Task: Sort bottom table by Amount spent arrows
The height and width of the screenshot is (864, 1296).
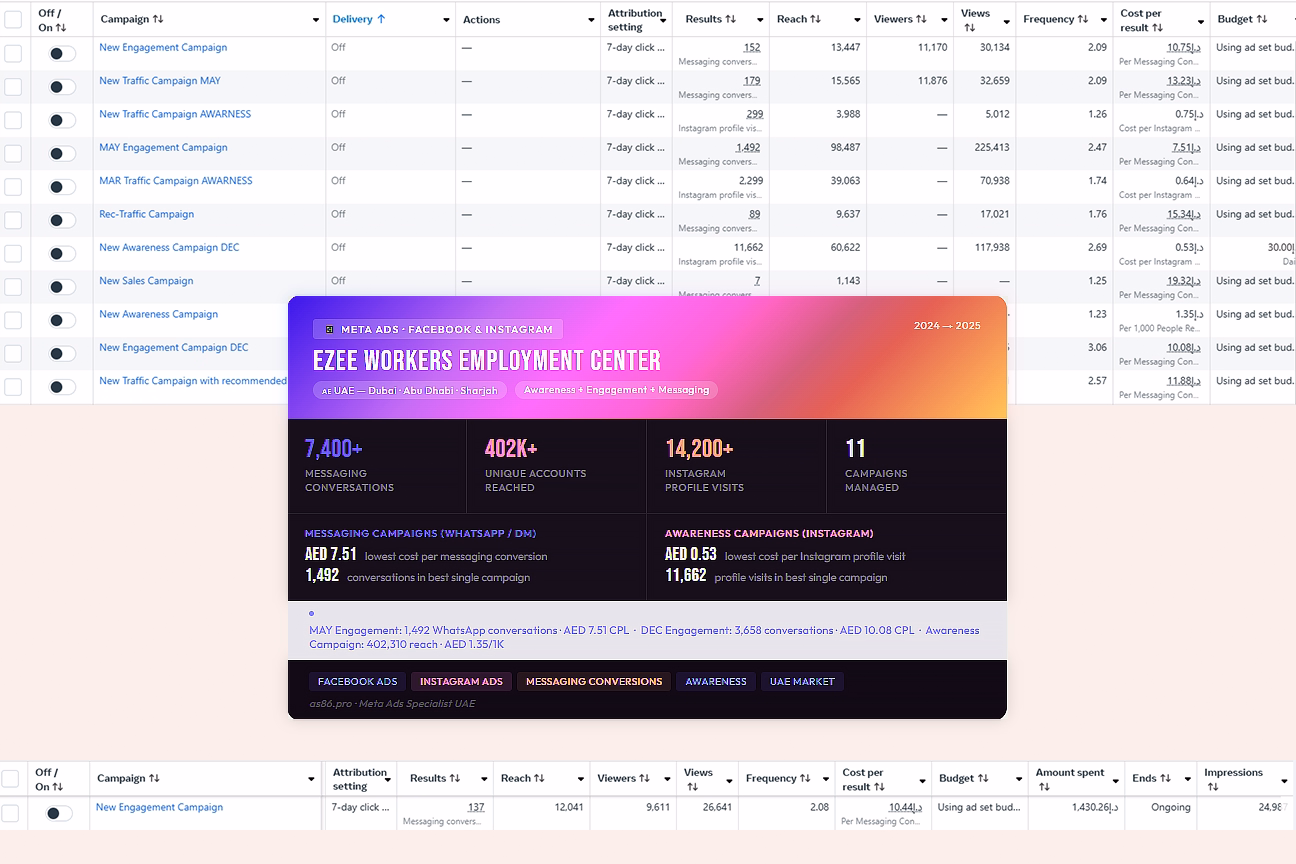Action: (1042, 787)
